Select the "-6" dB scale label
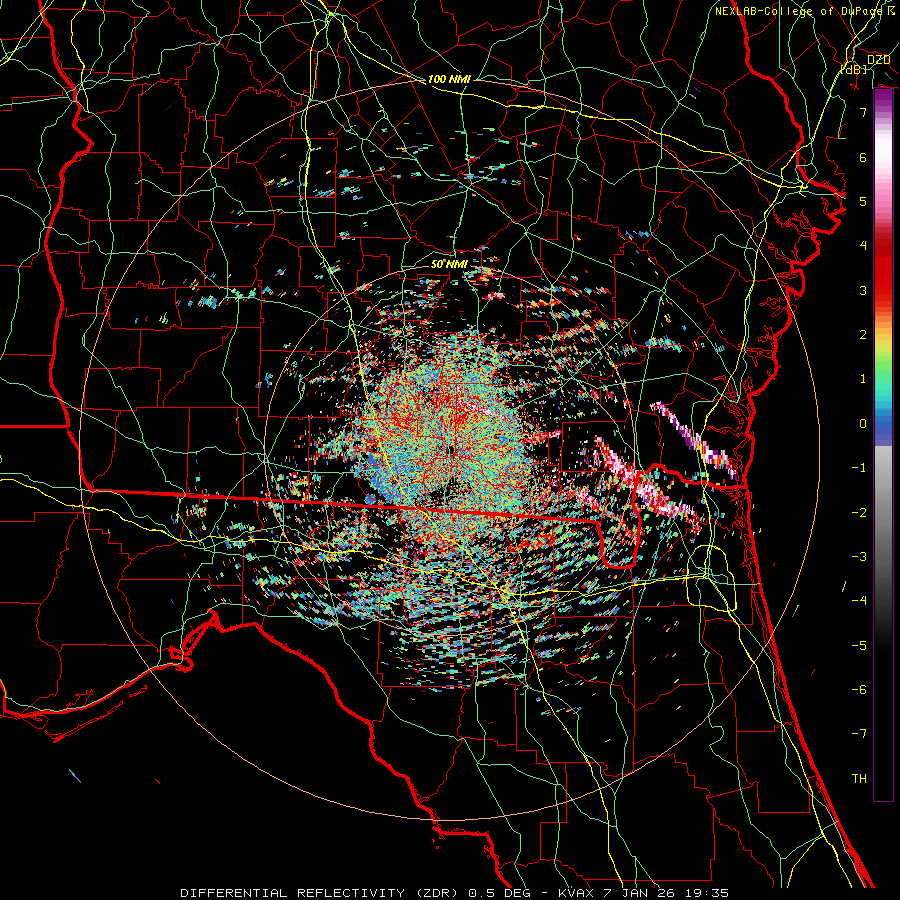Screen dimensions: 900x900 click(x=859, y=690)
